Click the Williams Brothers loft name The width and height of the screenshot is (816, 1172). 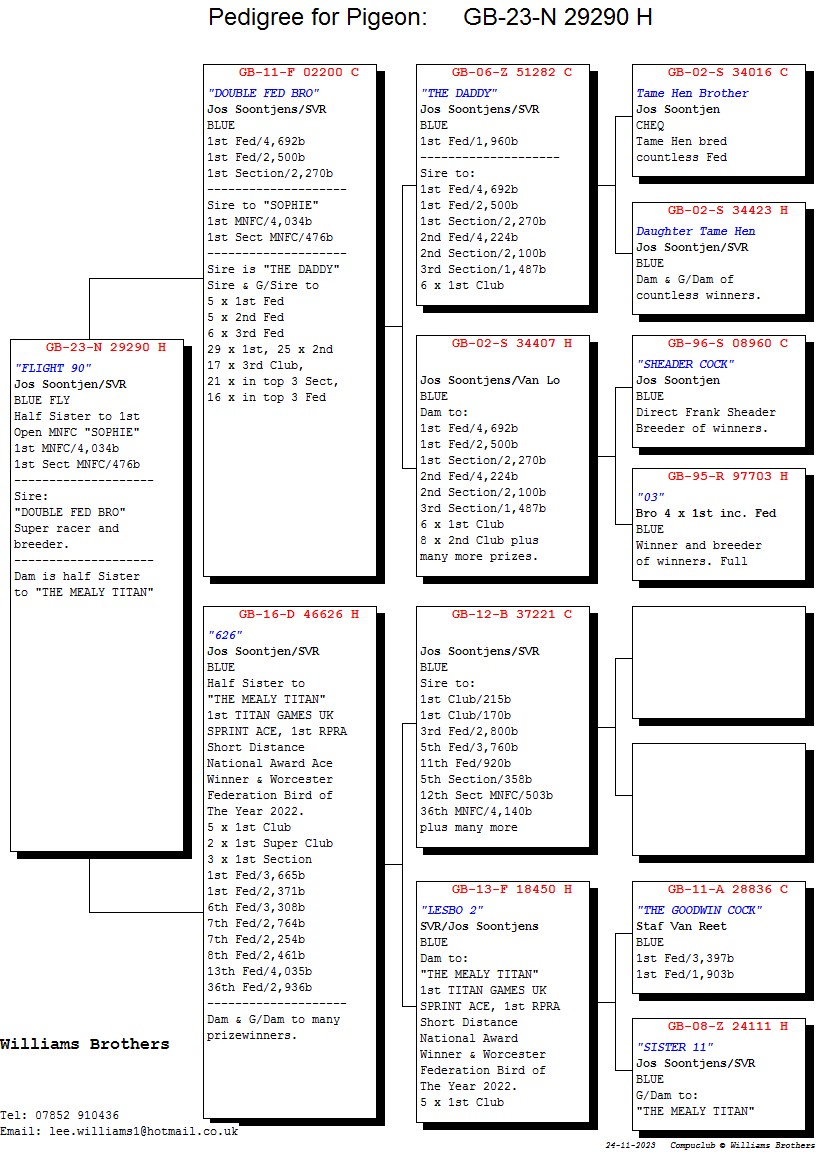pos(85,1044)
